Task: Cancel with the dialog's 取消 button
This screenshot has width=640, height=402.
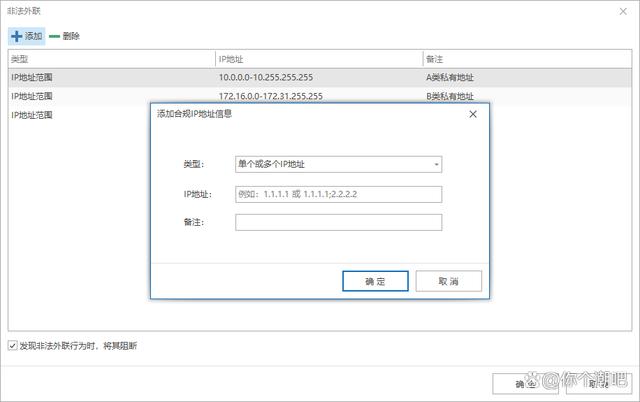Action: click(x=449, y=281)
